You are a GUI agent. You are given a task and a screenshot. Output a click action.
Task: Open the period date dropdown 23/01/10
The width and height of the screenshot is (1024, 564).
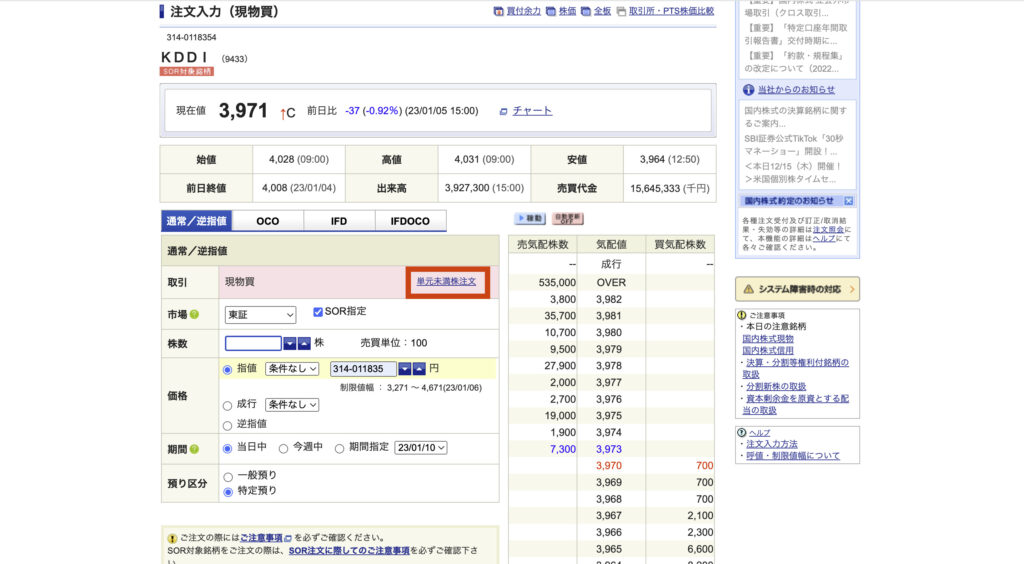pyautogui.click(x=421, y=448)
